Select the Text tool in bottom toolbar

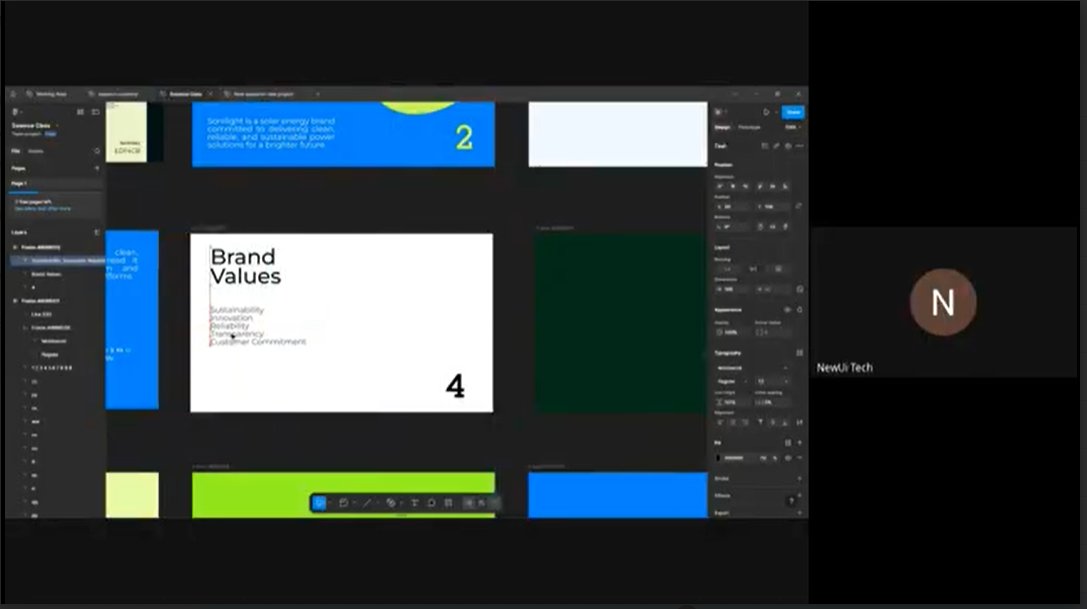(415, 503)
